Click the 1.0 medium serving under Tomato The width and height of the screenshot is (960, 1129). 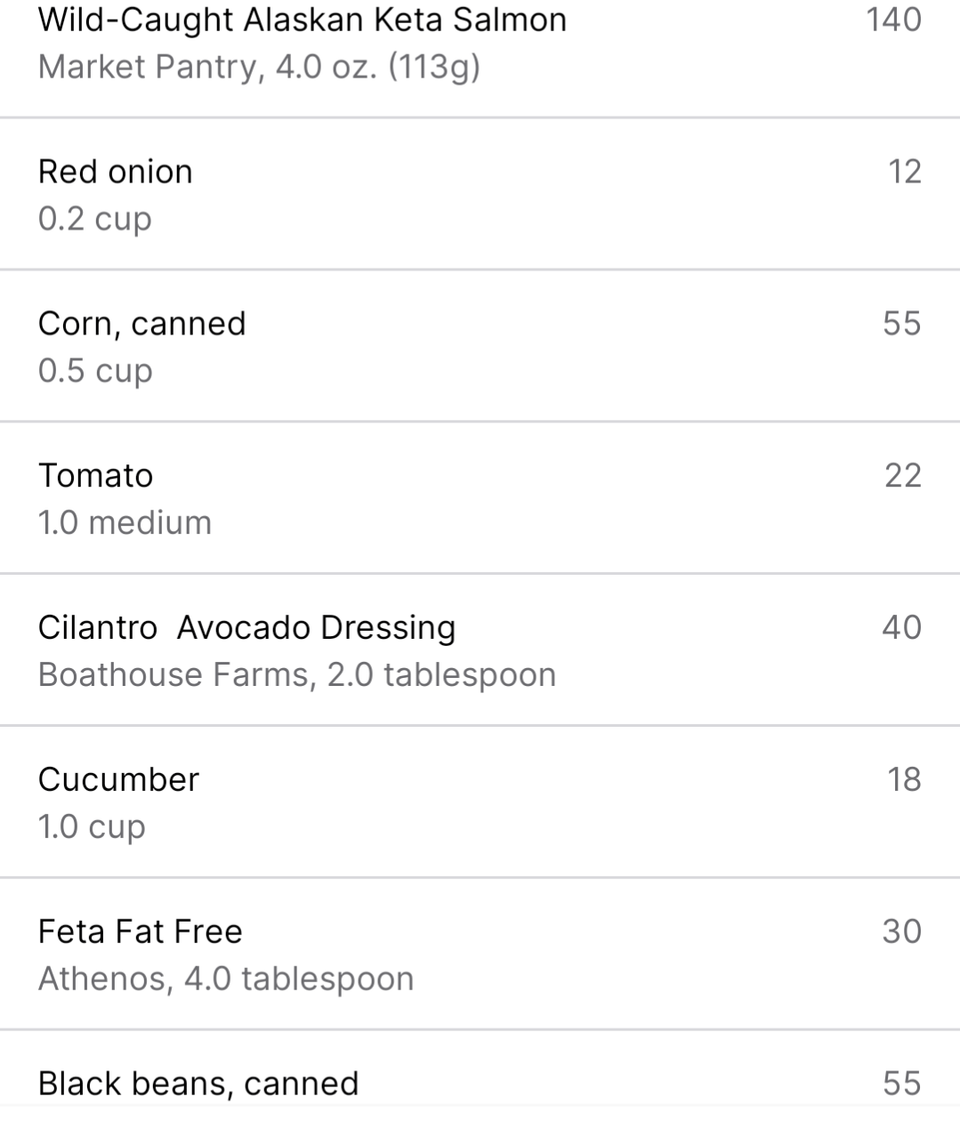coord(125,523)
